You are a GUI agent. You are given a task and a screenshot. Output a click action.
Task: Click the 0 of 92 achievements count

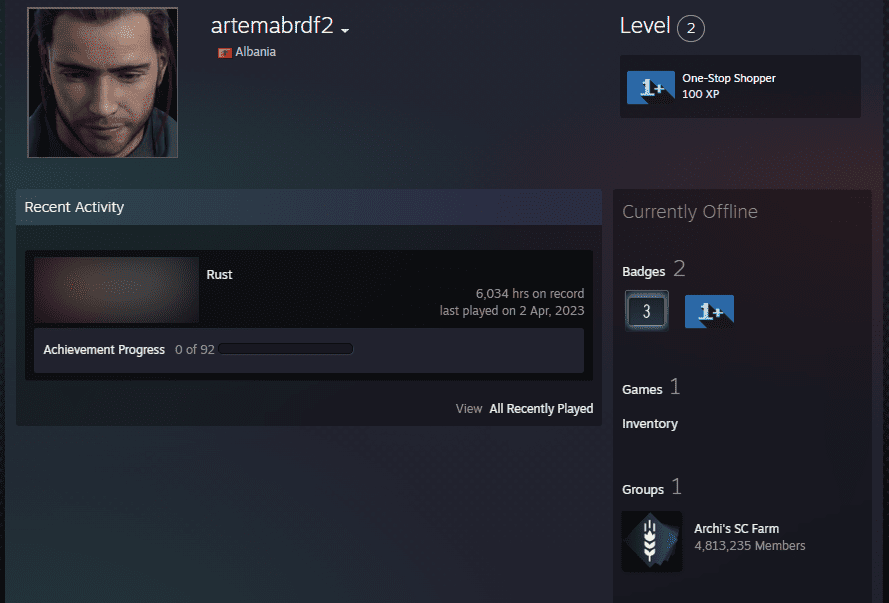tap(194, 350)
